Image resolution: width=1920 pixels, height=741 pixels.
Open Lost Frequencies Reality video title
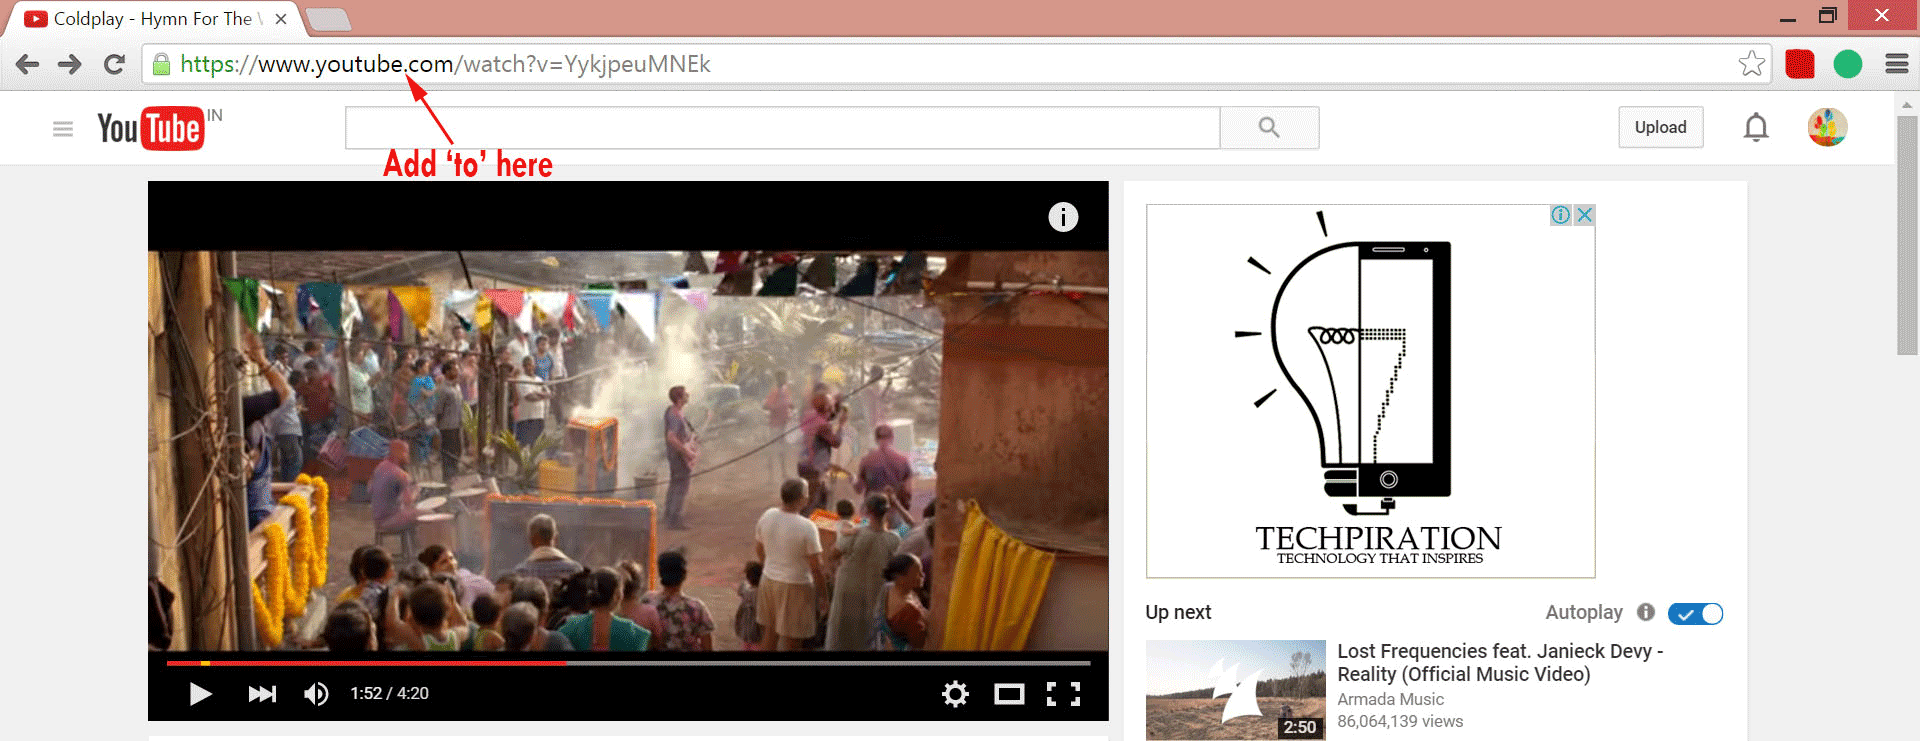tap(1500, 663)
